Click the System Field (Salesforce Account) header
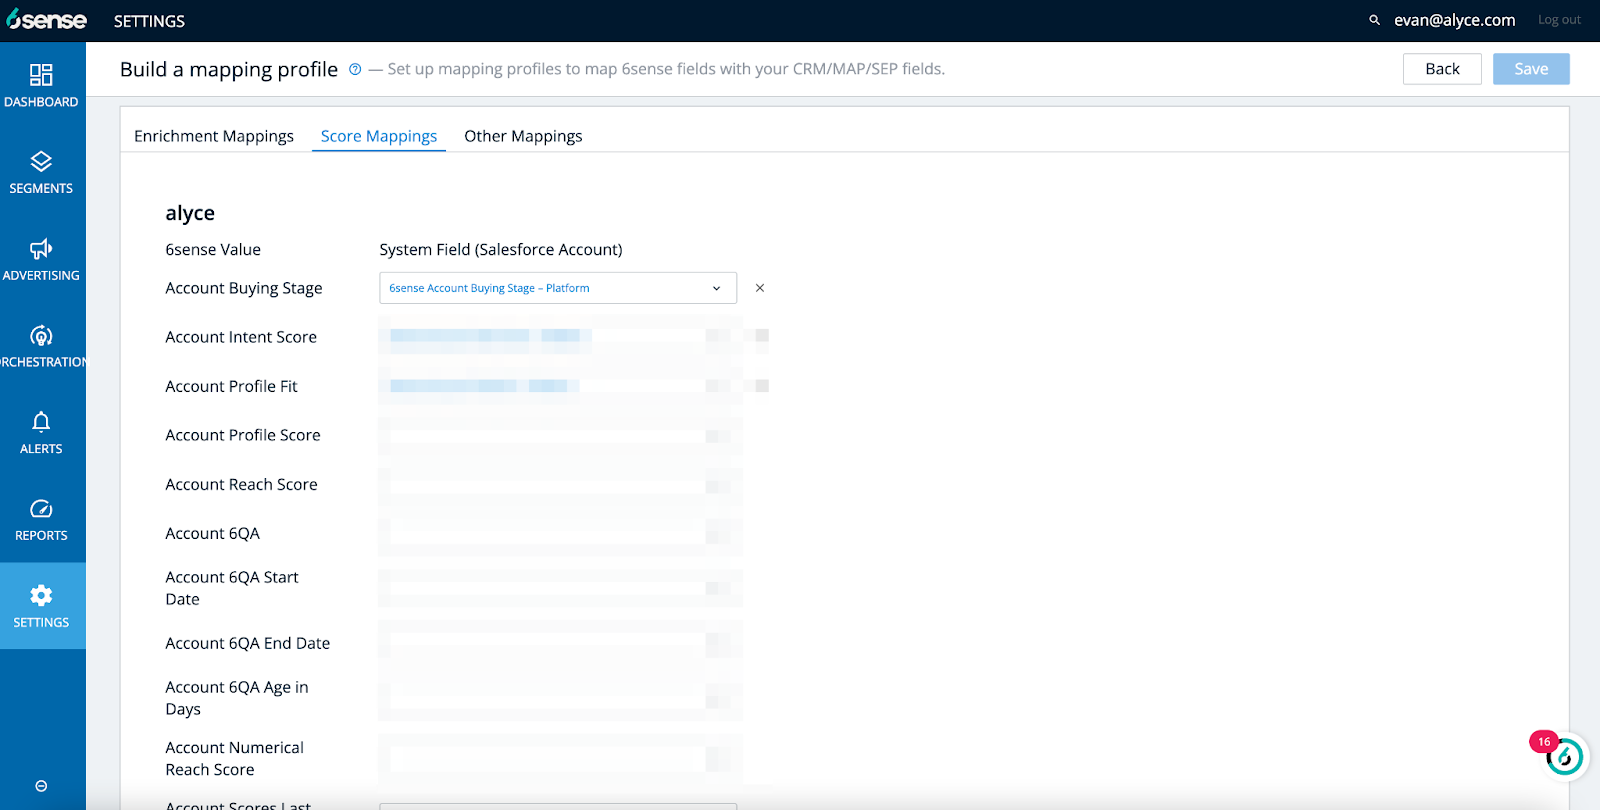This screenshot has height=810, width=1600. tap(501, 250)
